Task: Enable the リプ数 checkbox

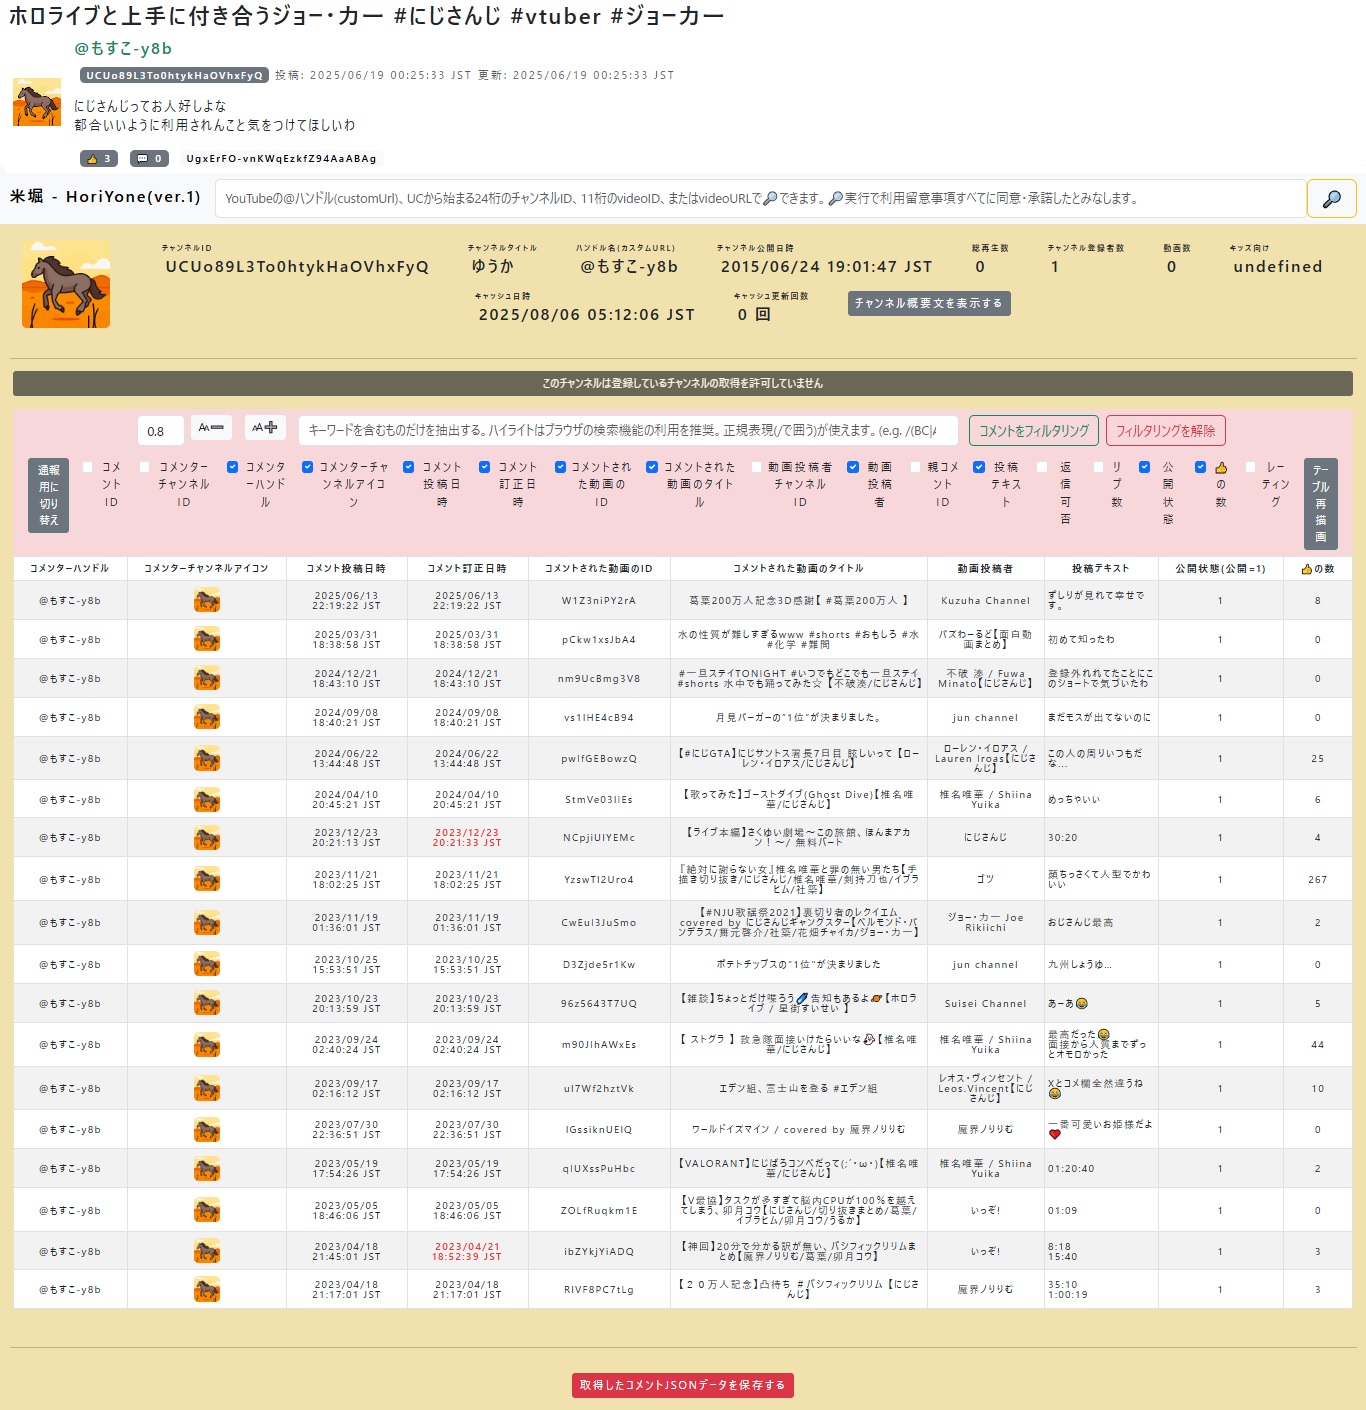Action: pos(1099,467)
